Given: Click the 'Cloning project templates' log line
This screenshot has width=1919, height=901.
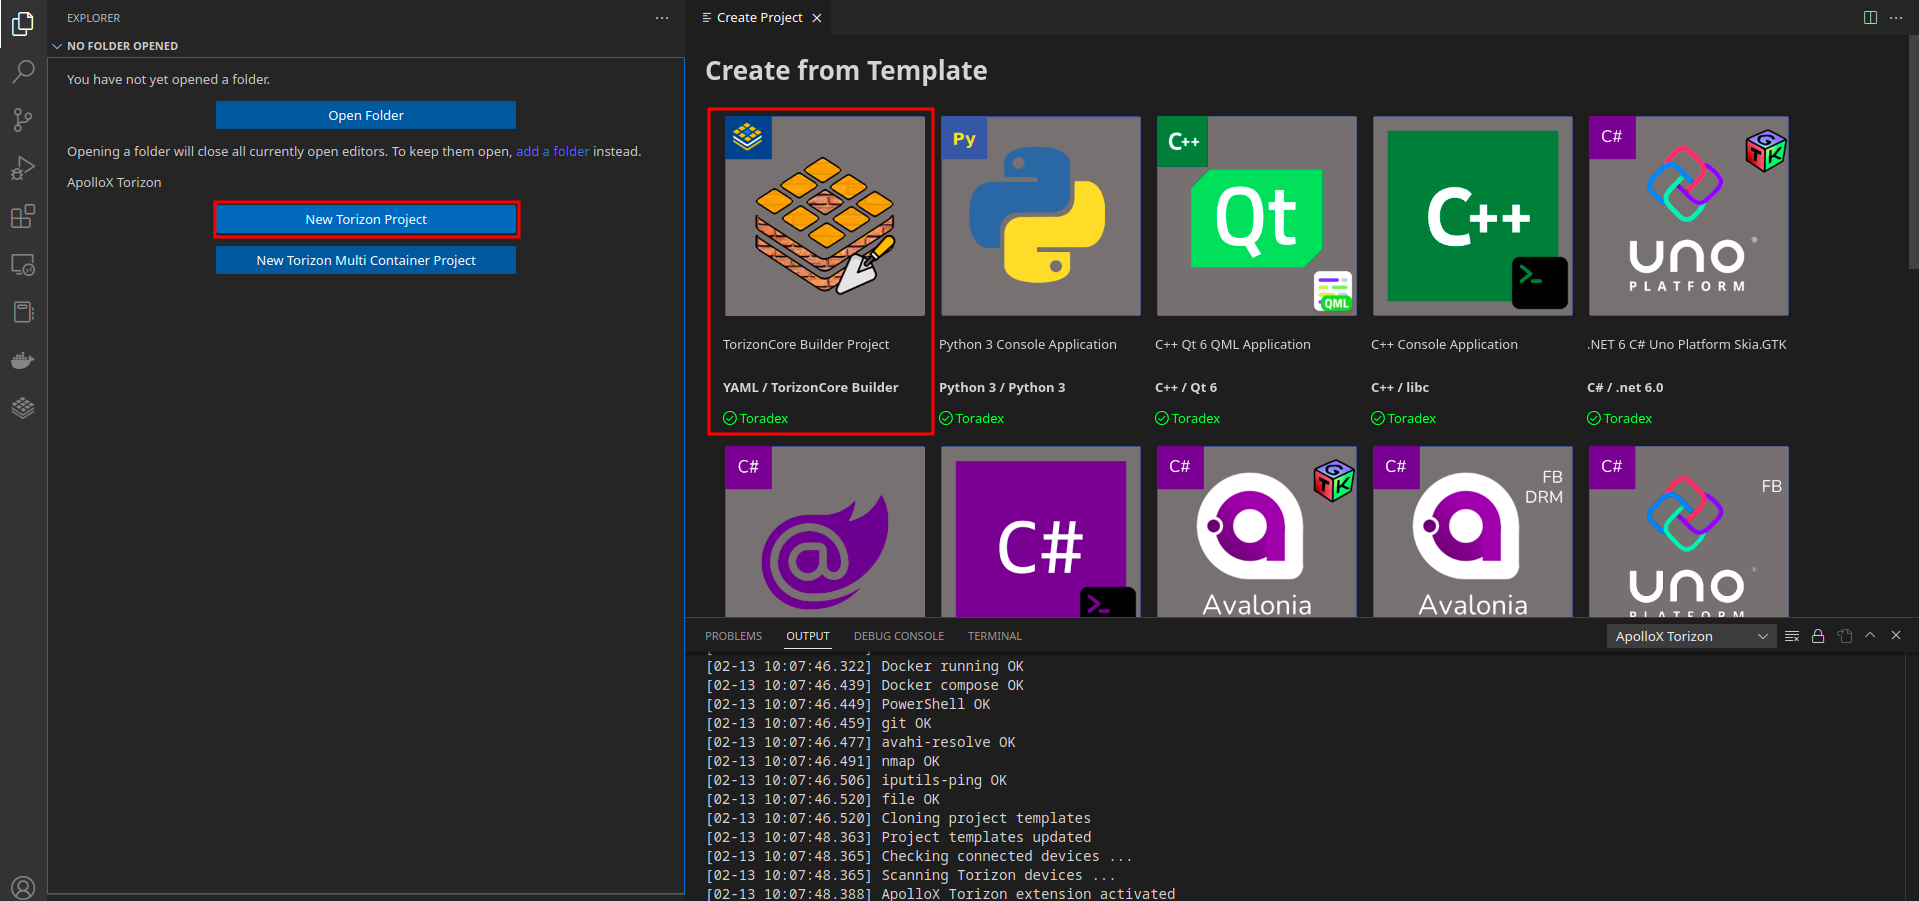Looking at the screenshot, I should [x=898, y=818].
